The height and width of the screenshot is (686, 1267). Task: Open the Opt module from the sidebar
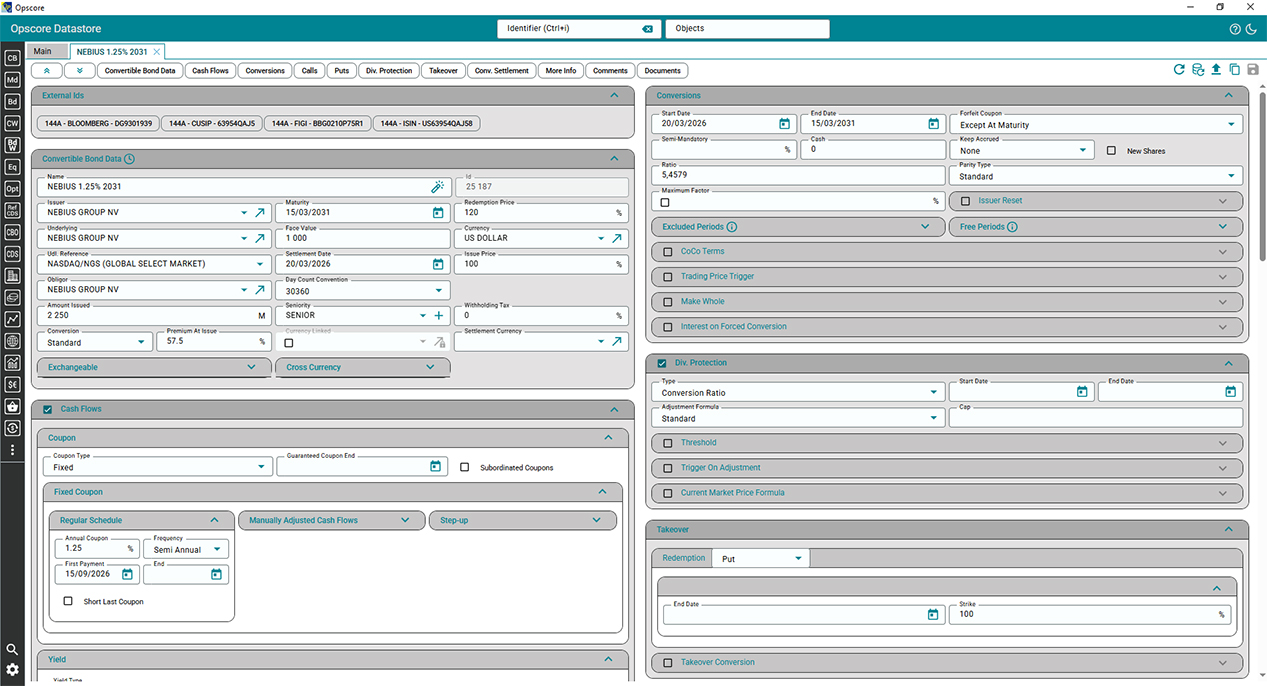click(12, 188)
